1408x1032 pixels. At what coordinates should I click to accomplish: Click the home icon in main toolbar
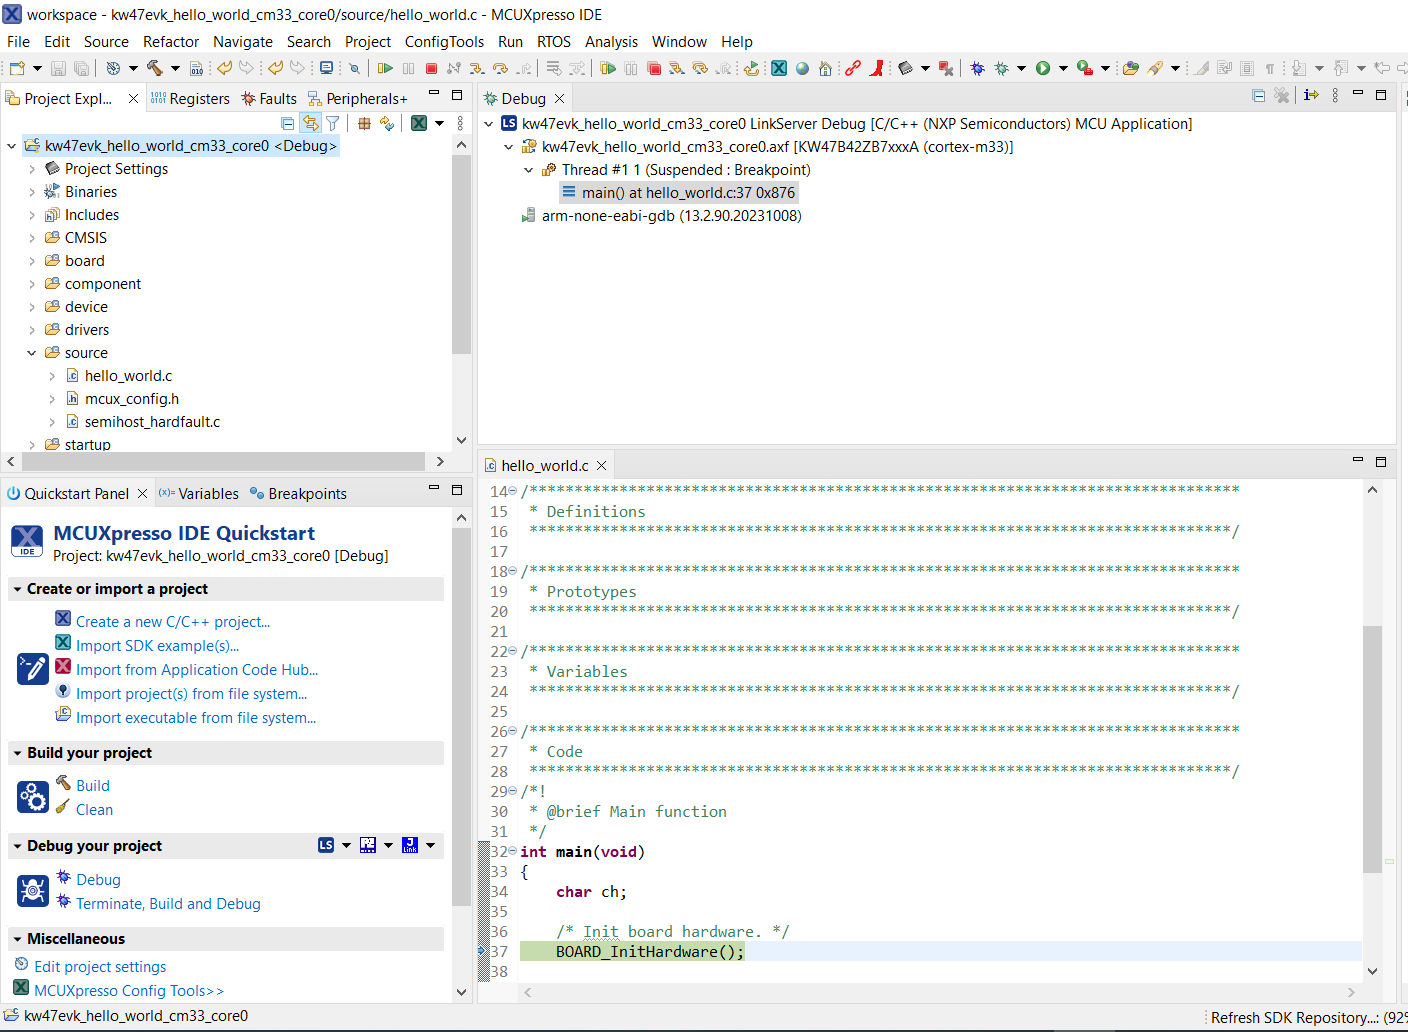[825, 68]
